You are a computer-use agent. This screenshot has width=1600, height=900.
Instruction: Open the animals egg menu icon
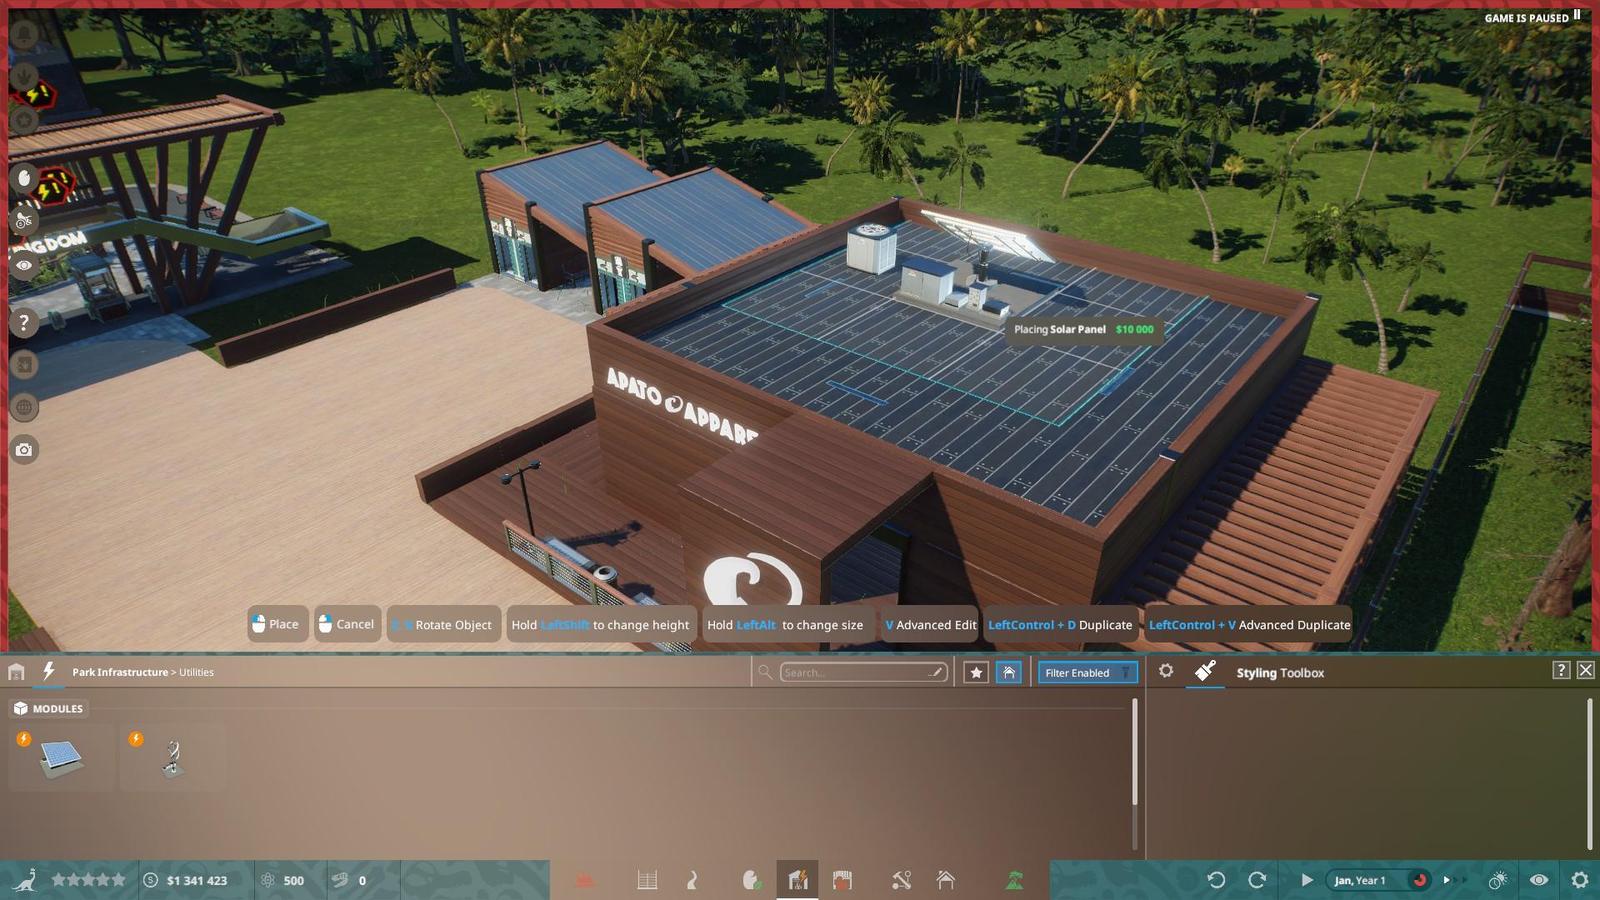pos(751,880)
